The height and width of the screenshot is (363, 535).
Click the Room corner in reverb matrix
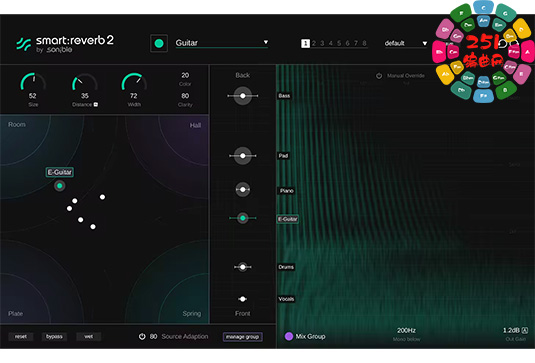[x=17, y=125]
